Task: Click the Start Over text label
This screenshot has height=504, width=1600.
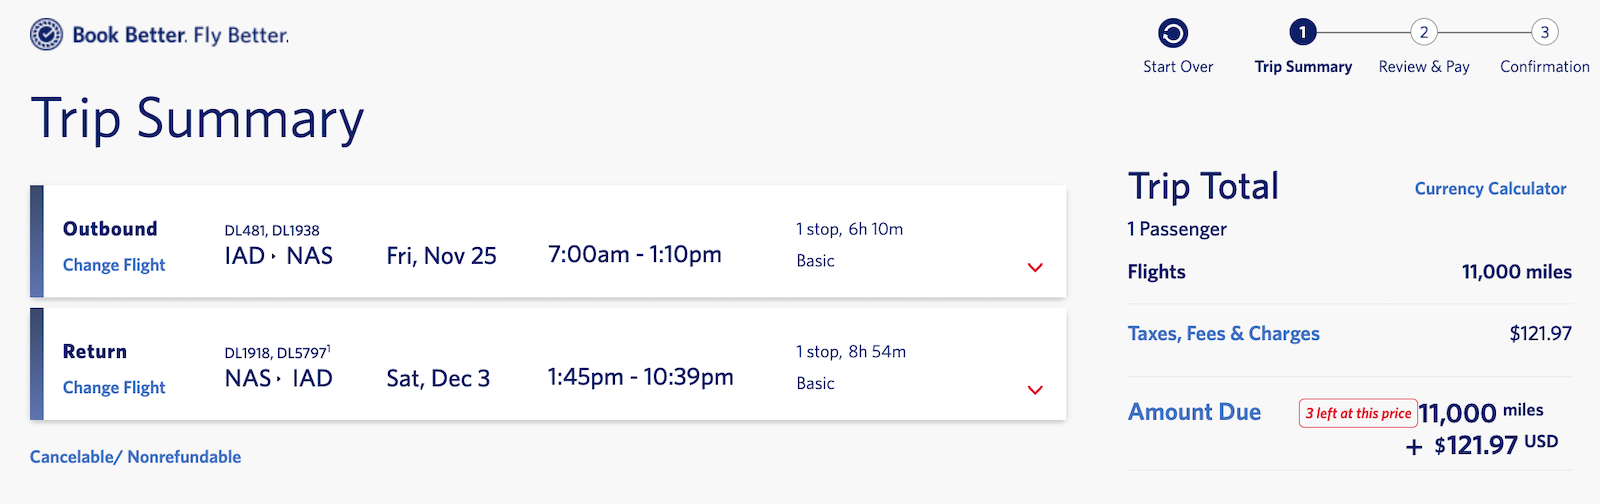Action: (1178, 67)
